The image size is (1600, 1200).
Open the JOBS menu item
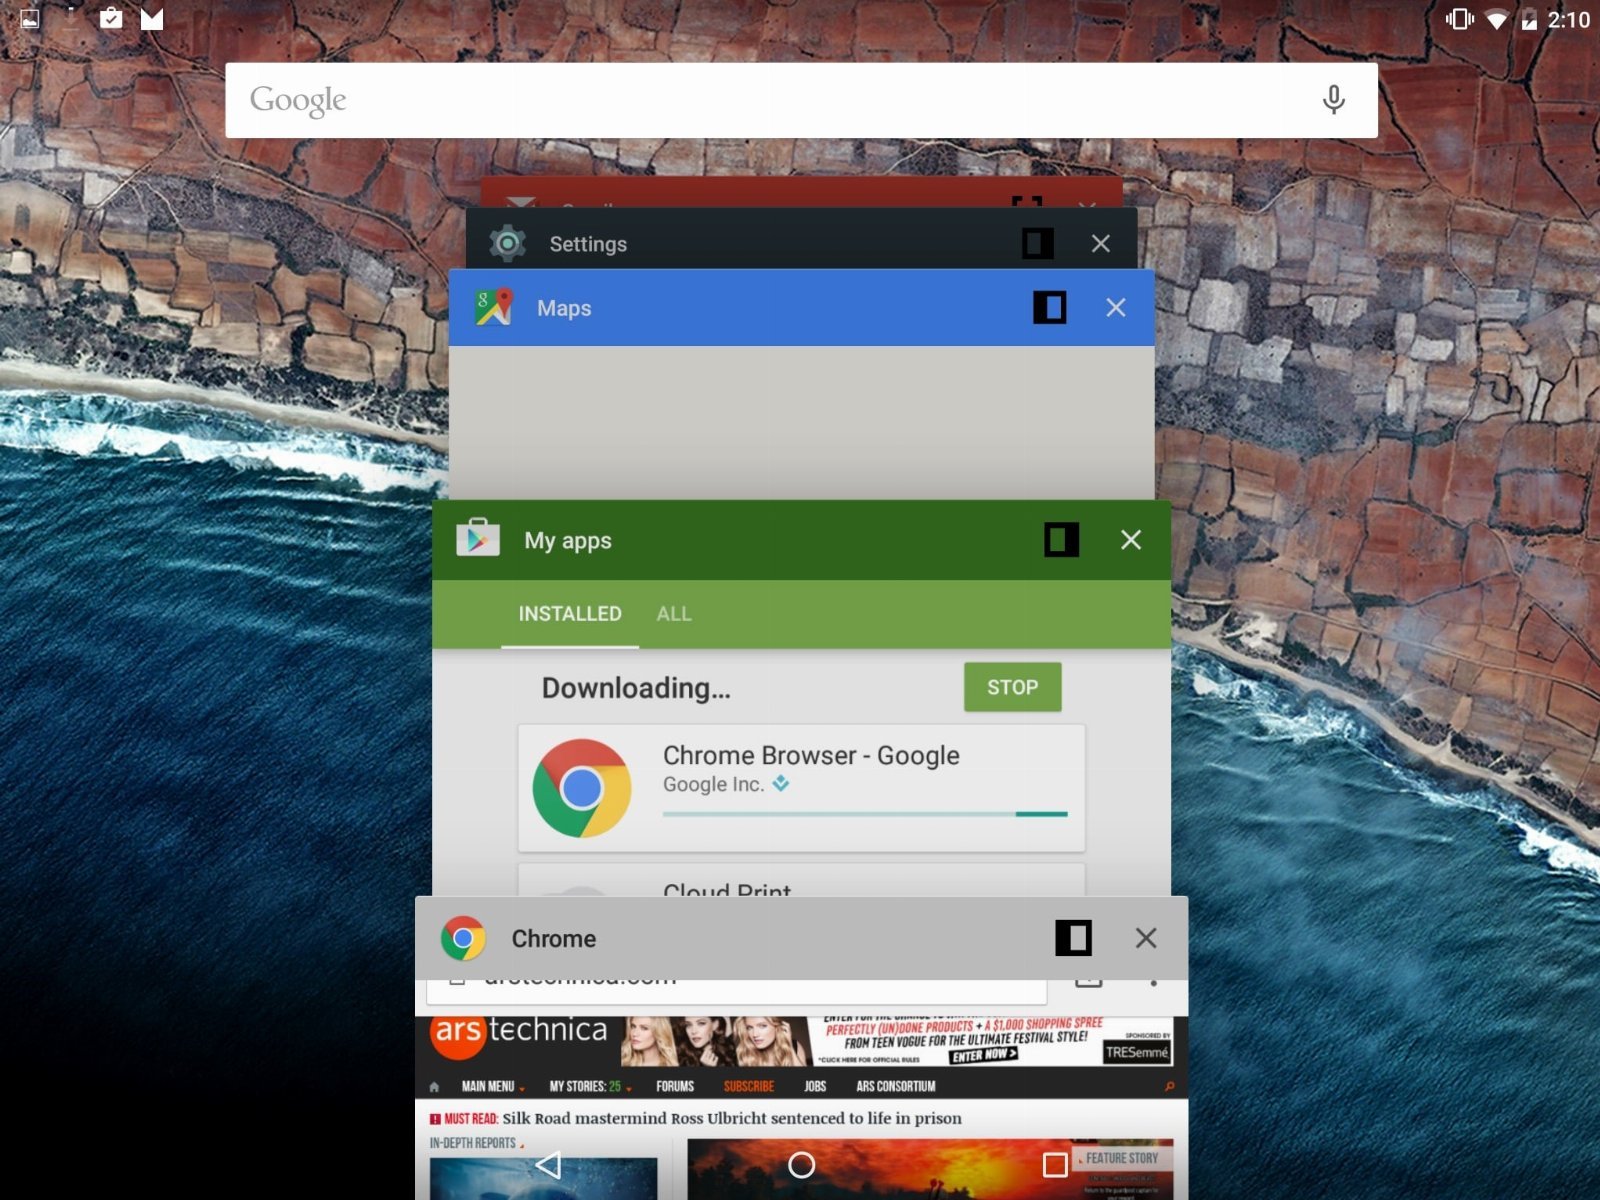point(815,1086)
